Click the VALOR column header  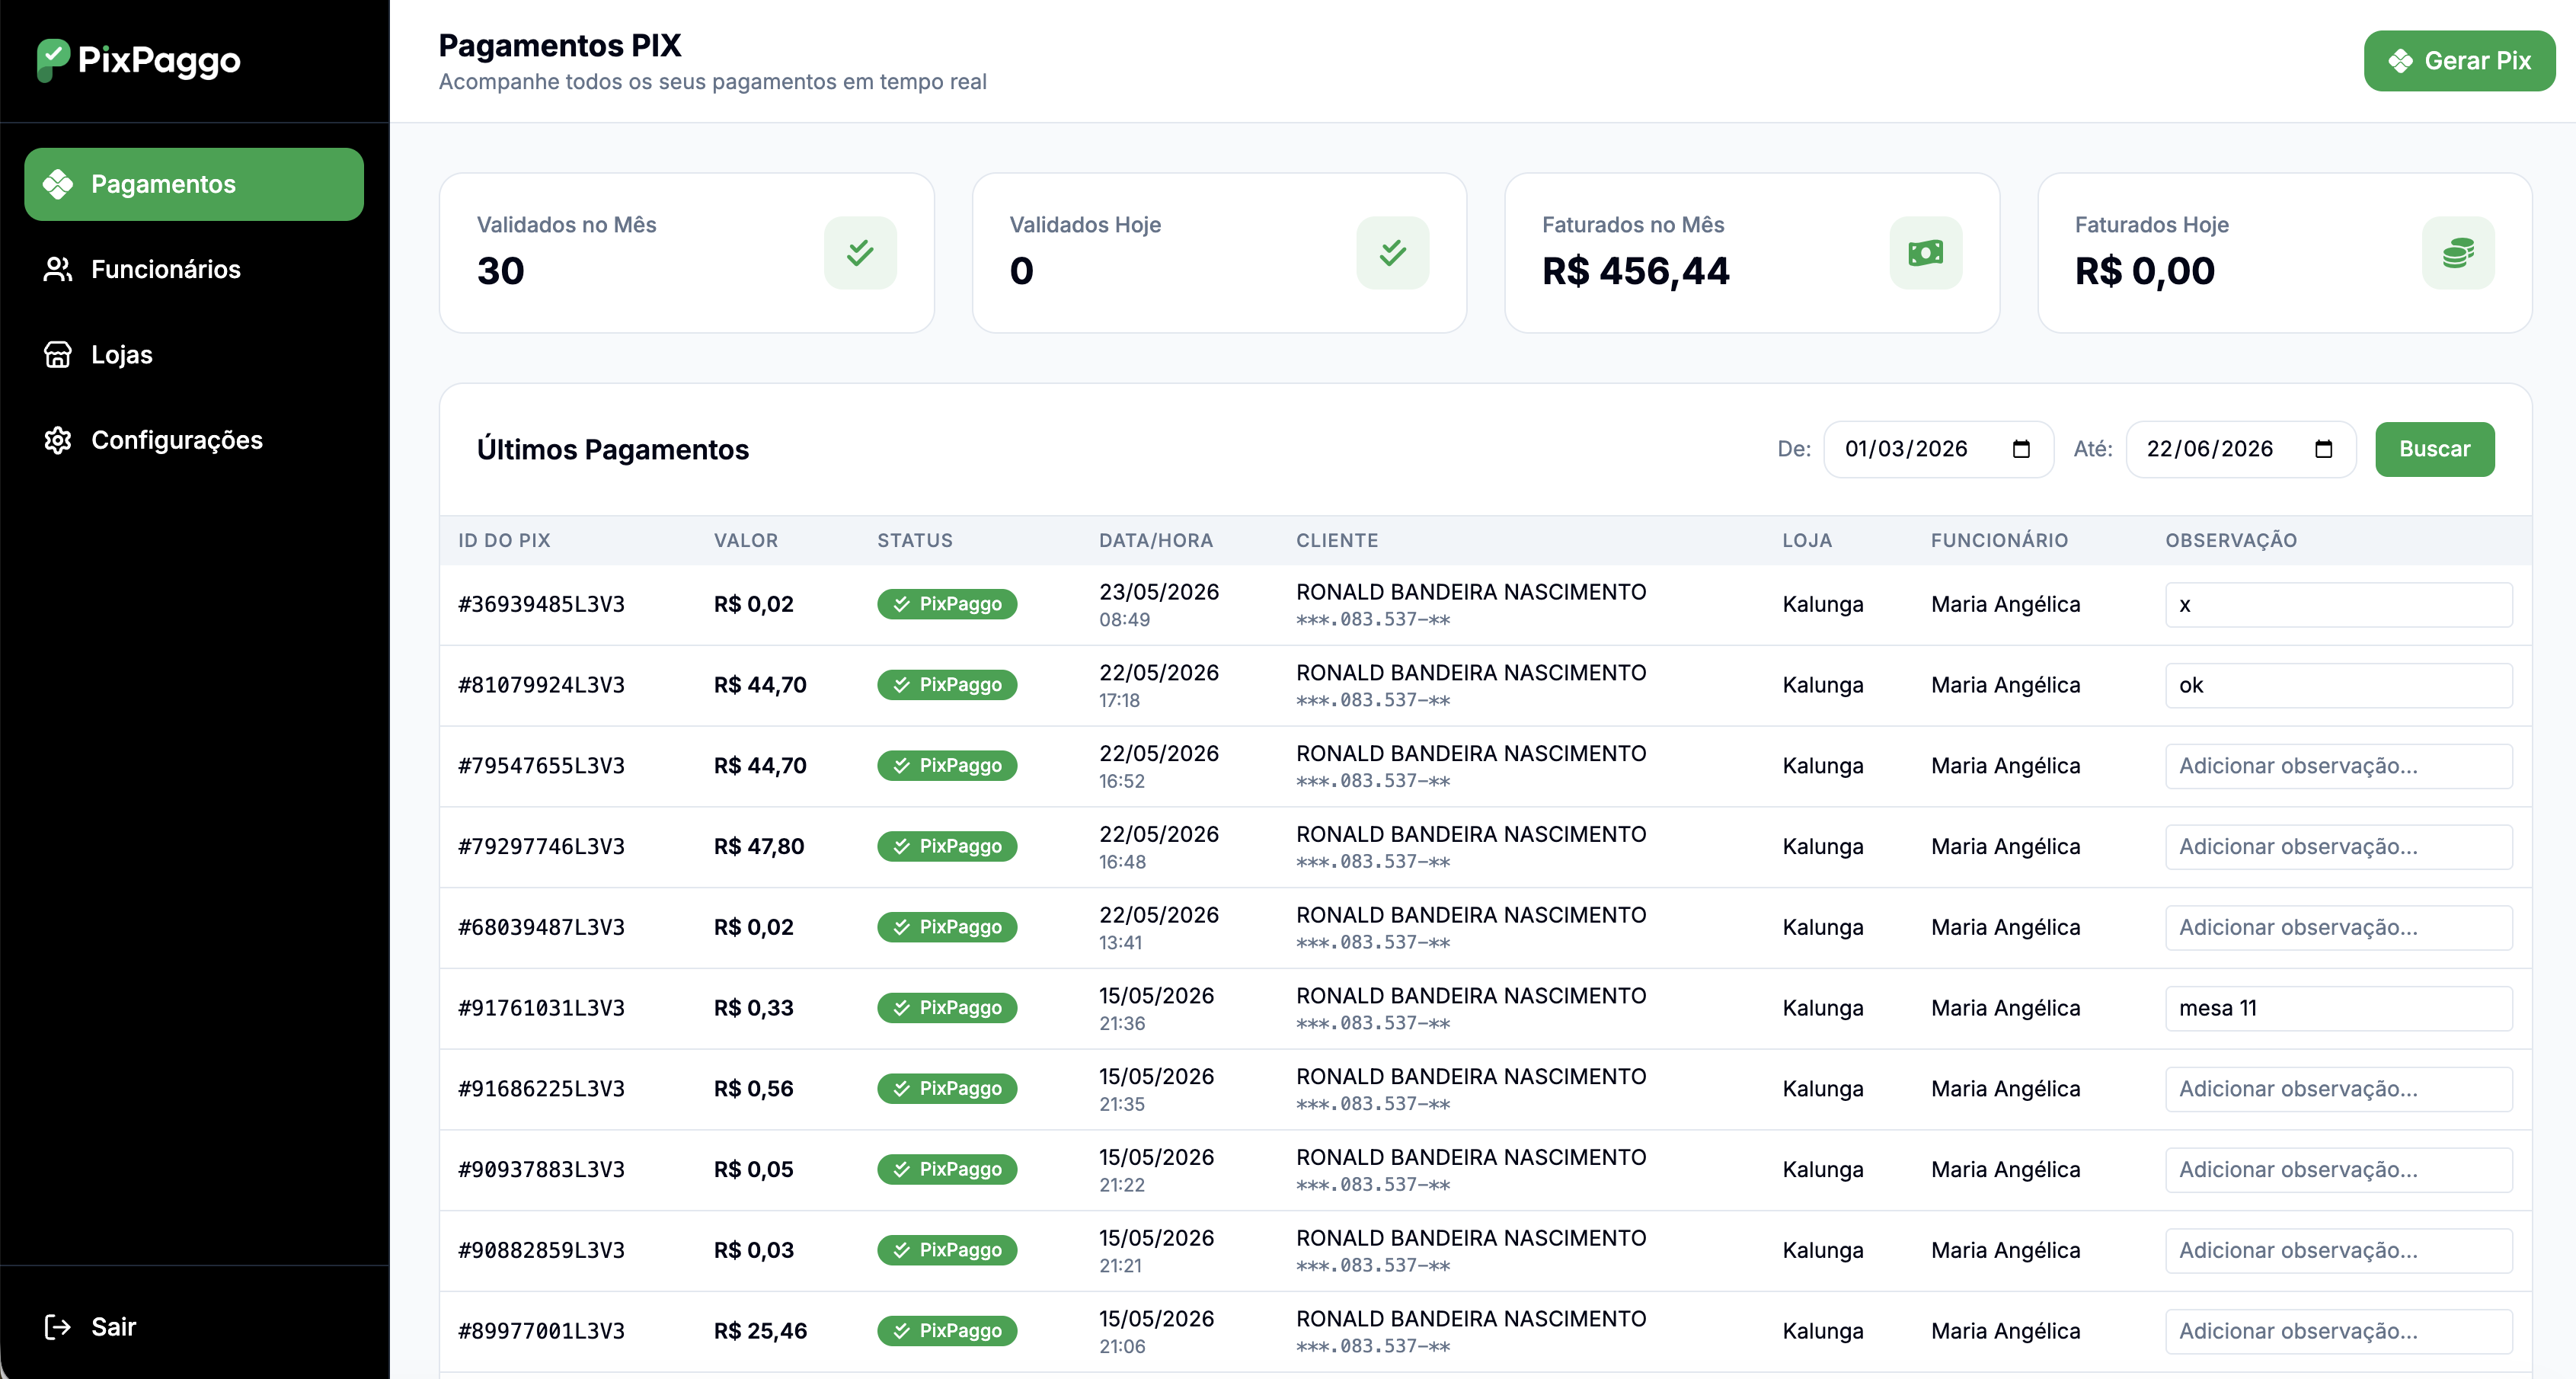[x=746, y=541]
